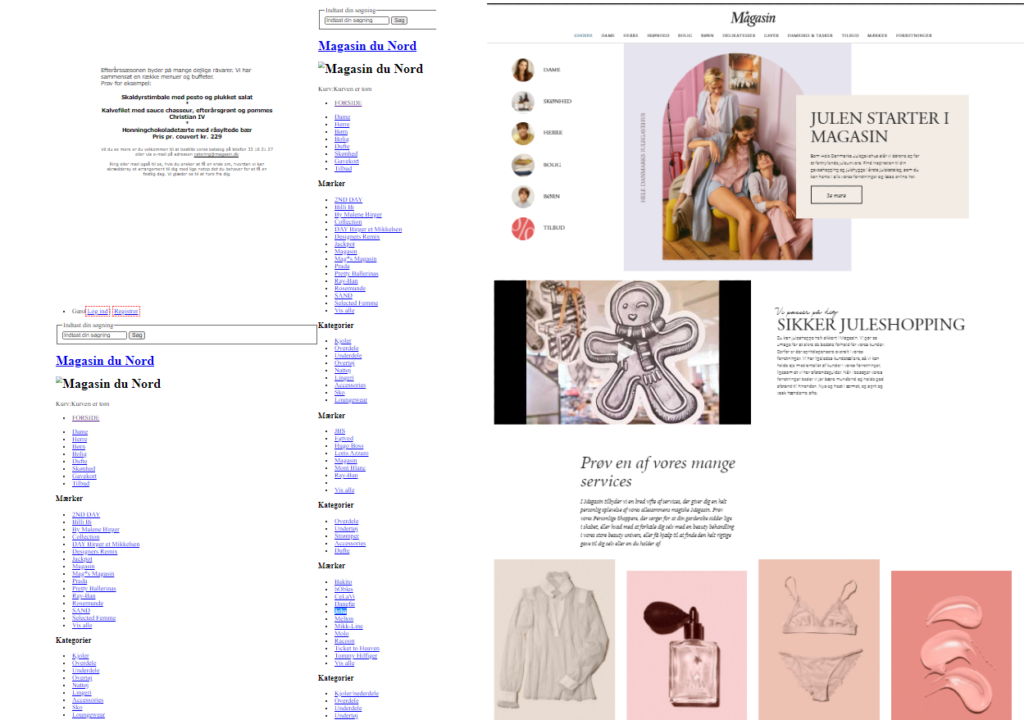Open the Danefæ brand link
The width and height of the screenshot is (1024, 720).
click(344, 604)
